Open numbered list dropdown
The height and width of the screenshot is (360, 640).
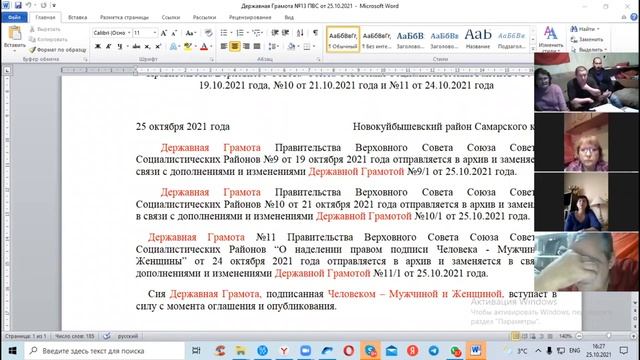point(247,33)
